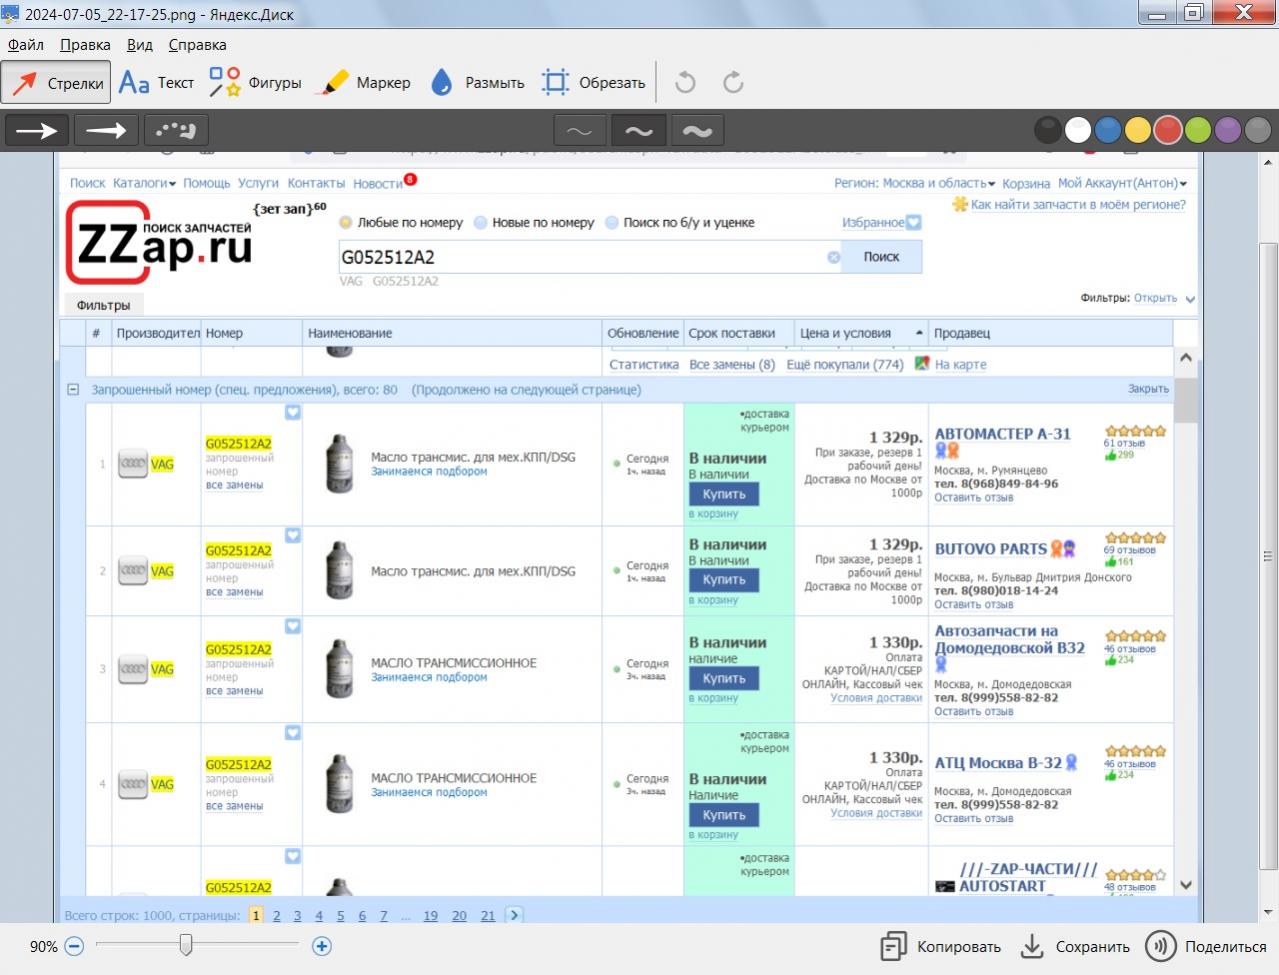Open the АТЦ Москва В-32 seller link
Image resolution: width=1279 pixels, height=975 pixels.
click(x=998, y=763)
